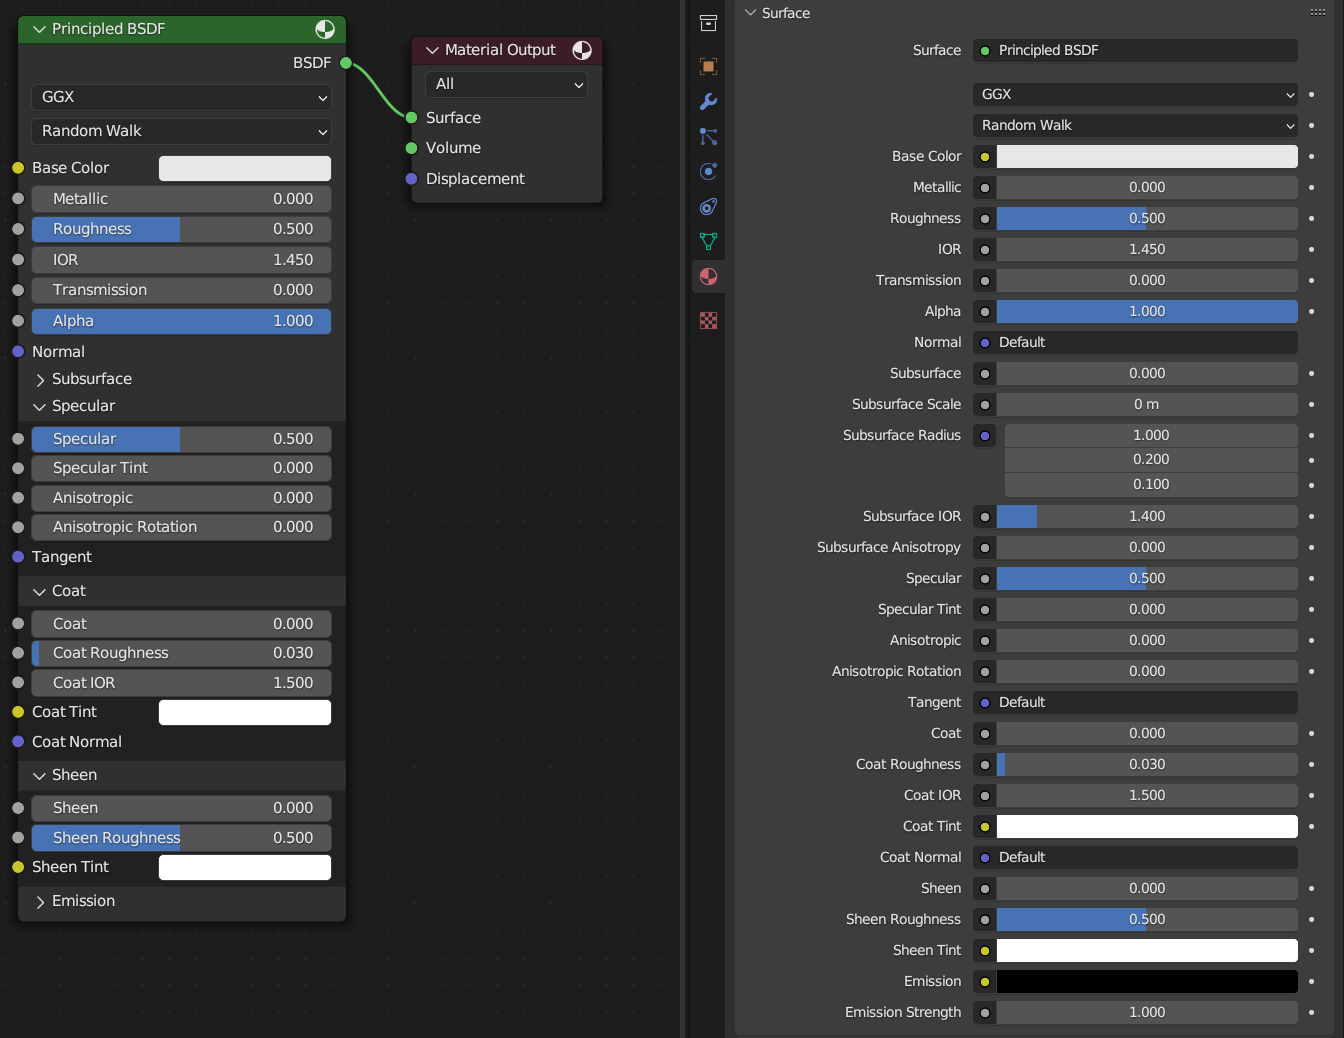This screenshot has height=1038, width=1344.
Task: Open the Object Data properties tab
Action: point(708,241)
